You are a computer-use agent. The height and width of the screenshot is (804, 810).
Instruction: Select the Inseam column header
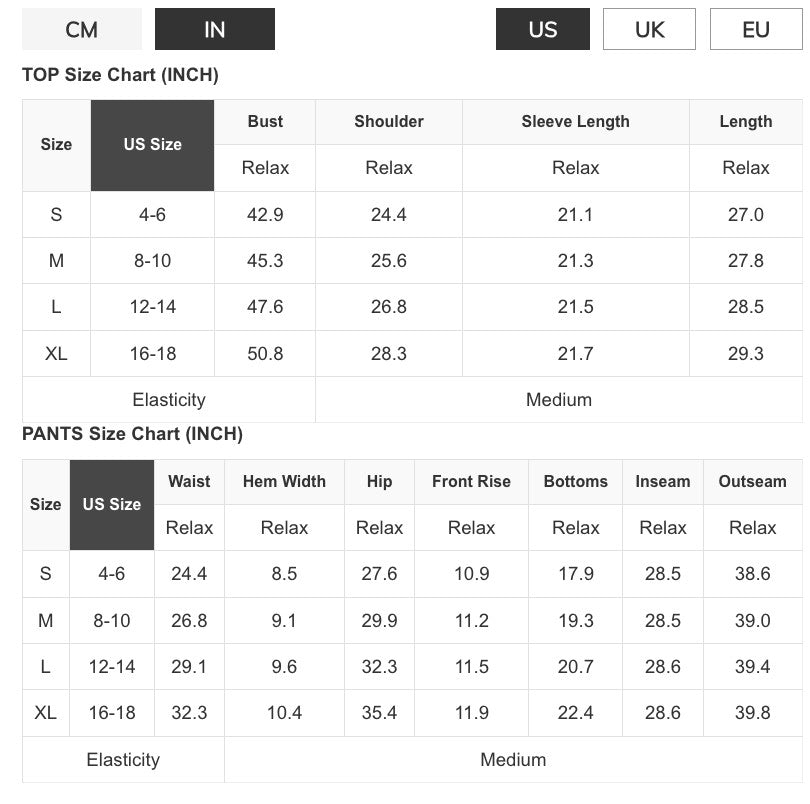[x=663, y=481]
